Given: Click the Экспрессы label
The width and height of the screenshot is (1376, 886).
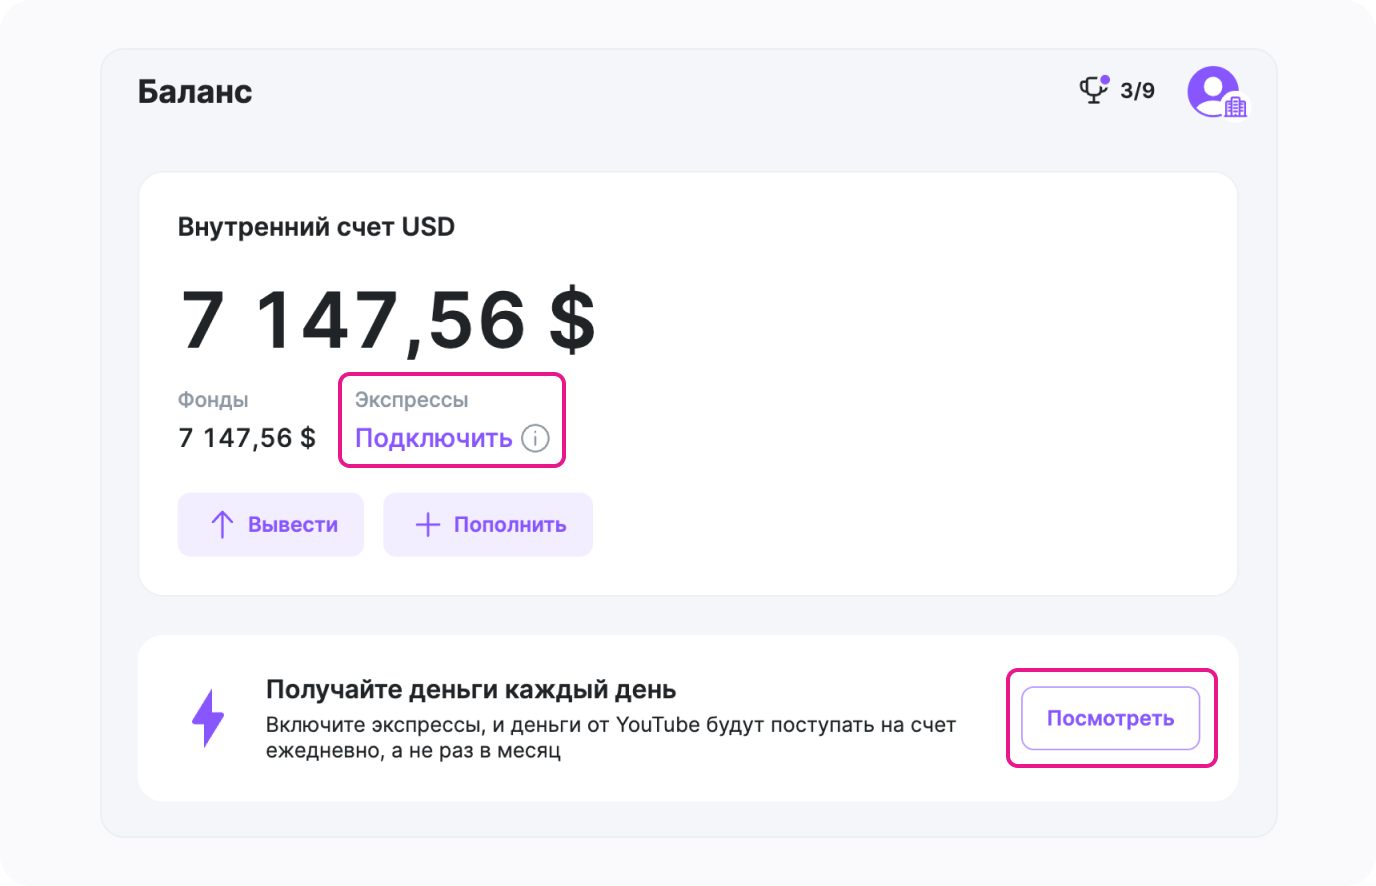Looking at the screenshot, I should [x=411, y=400].
